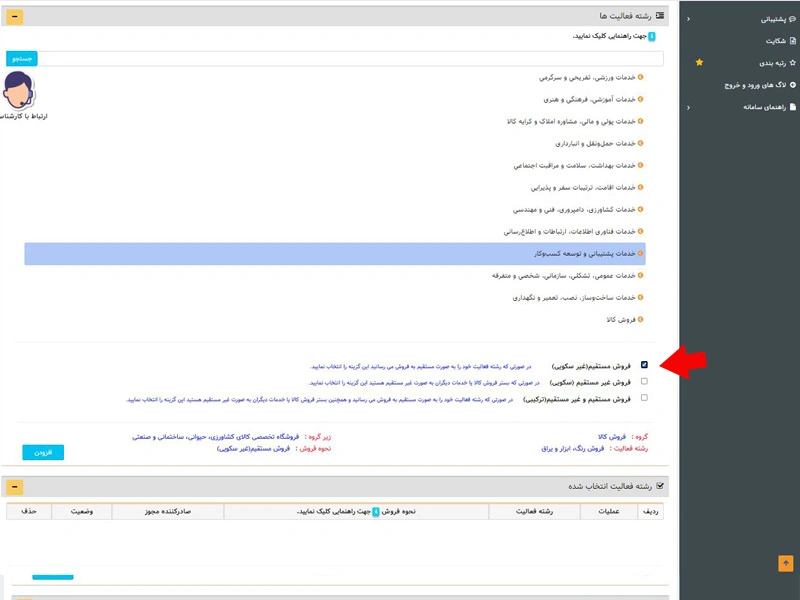Screen dimensions: 800x600
Task: Open ارتباط با کارشناس support avatar
Action: [18, 90]
